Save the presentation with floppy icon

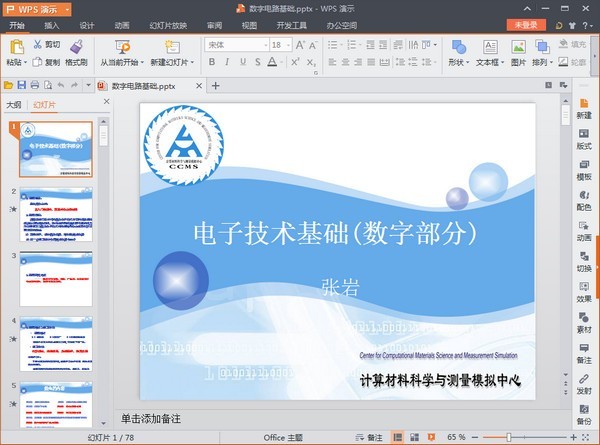[22, 85]
